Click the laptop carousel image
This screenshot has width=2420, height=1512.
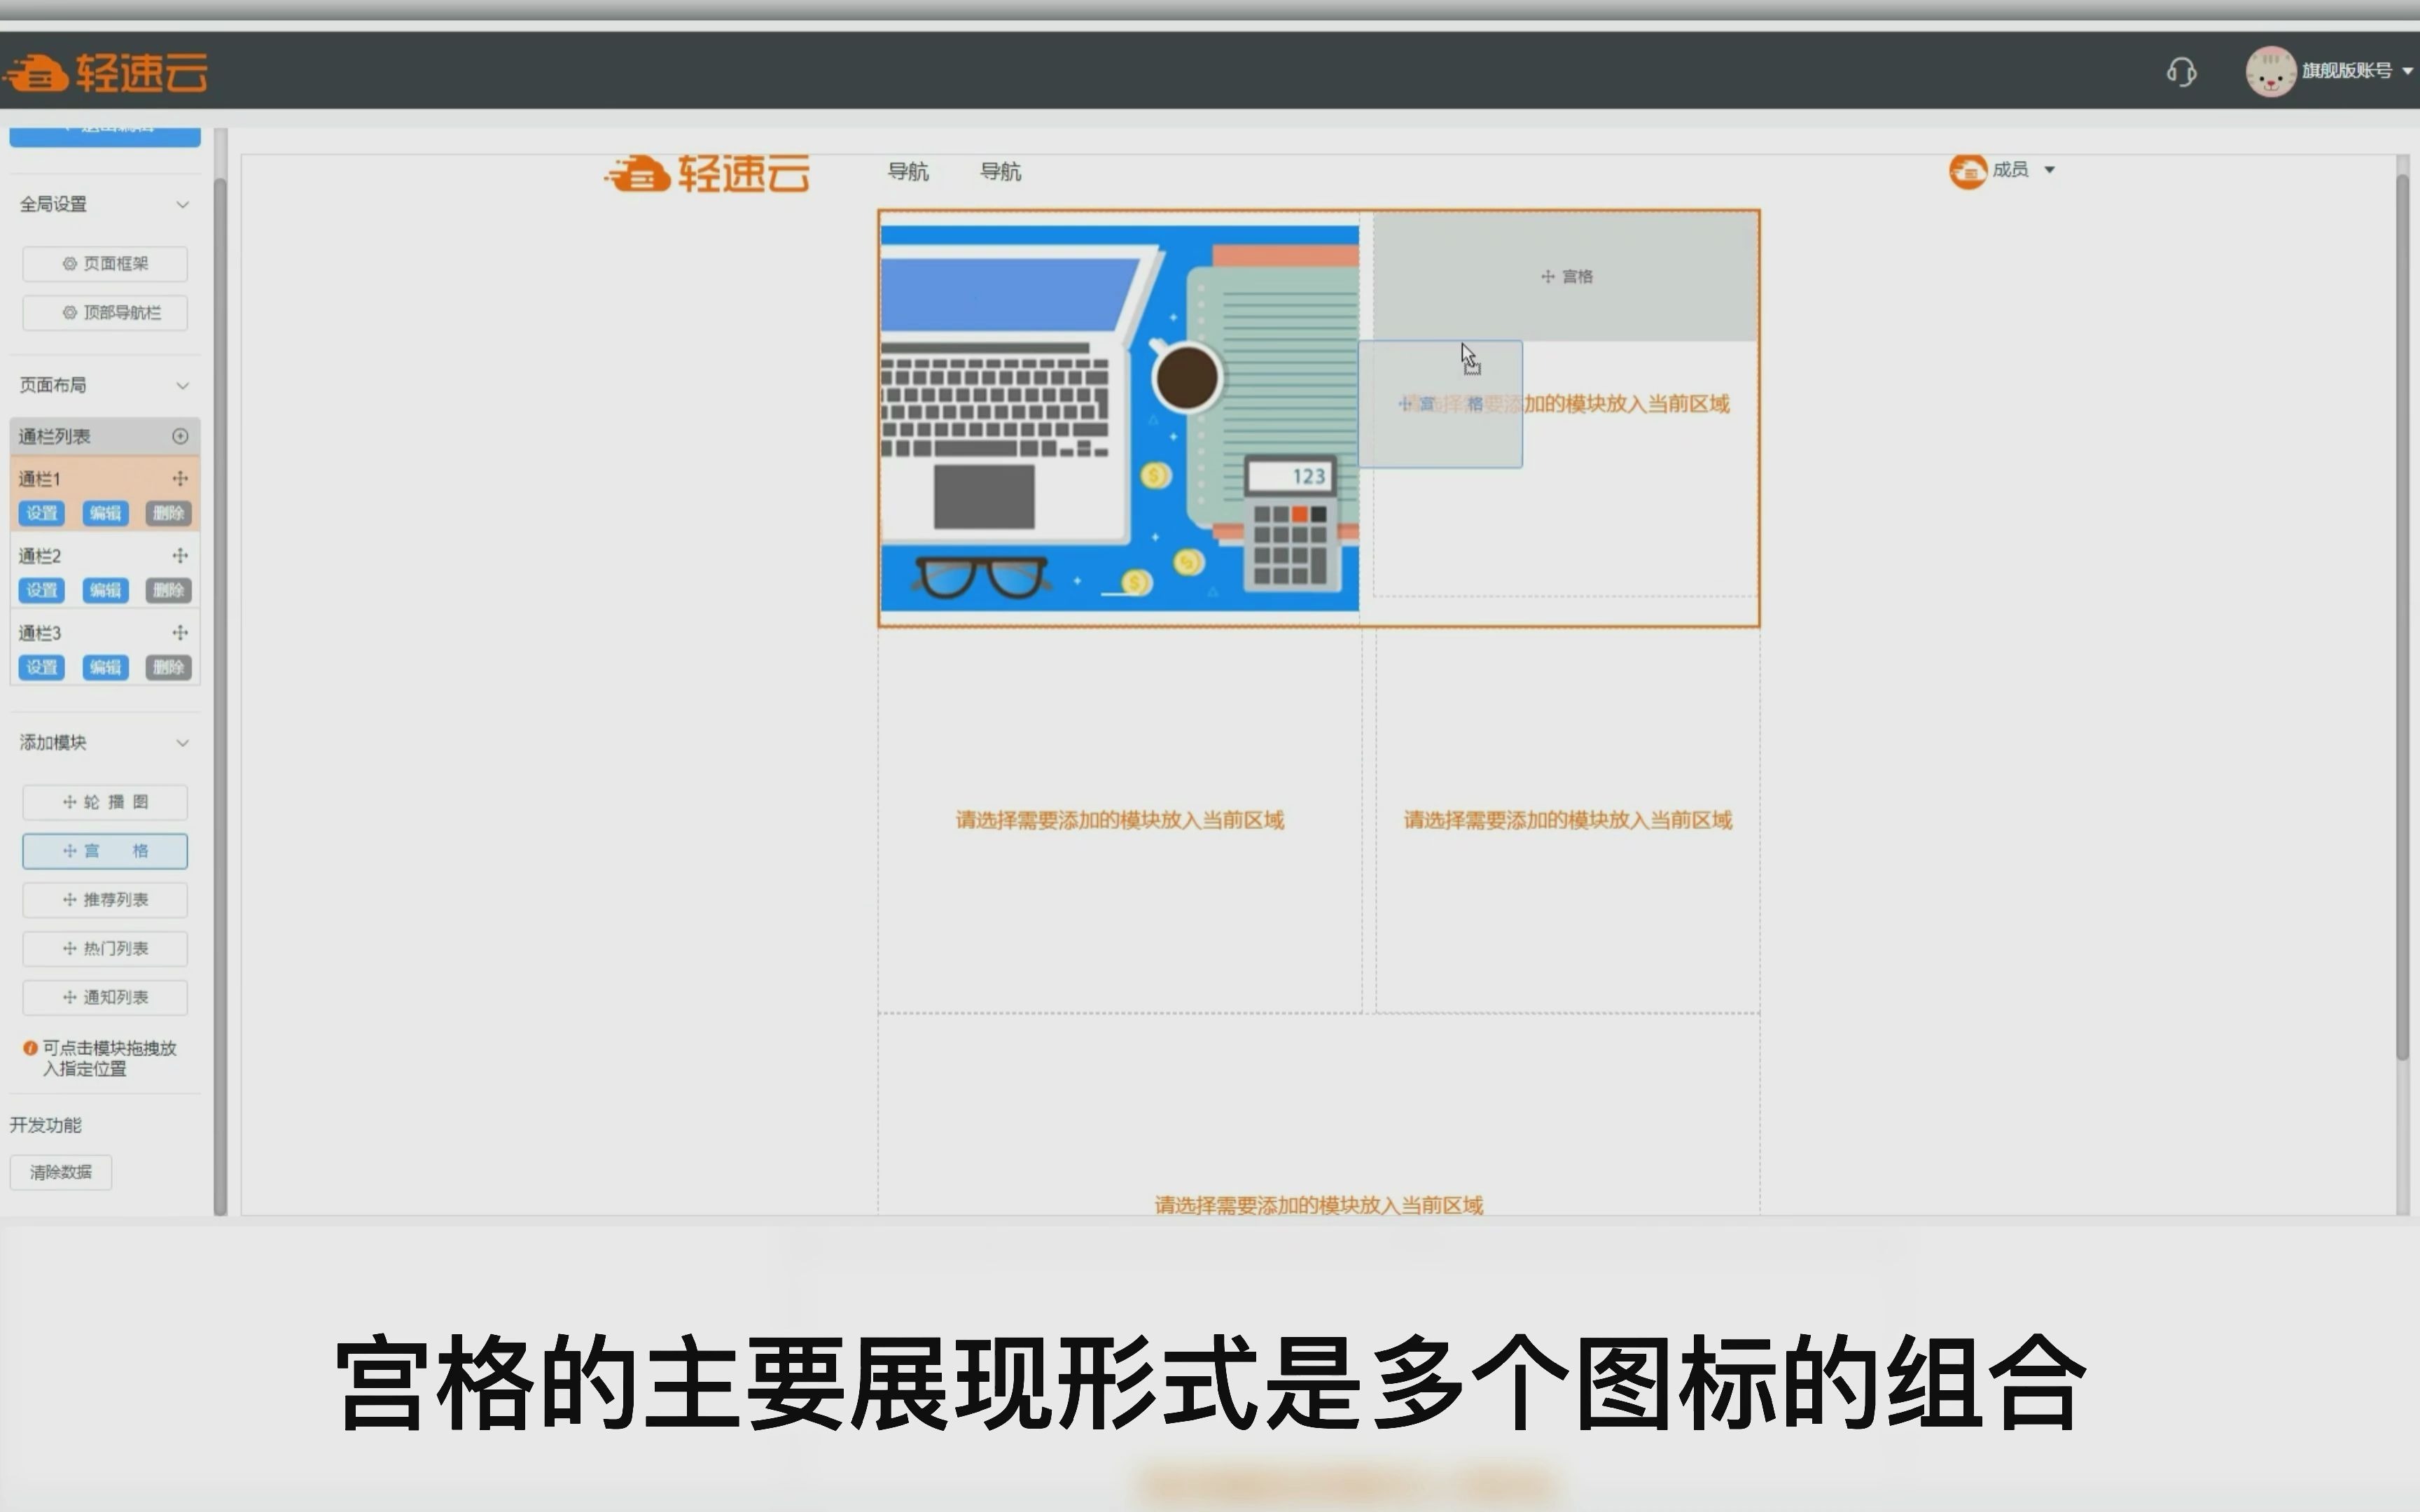(1119, 418)
